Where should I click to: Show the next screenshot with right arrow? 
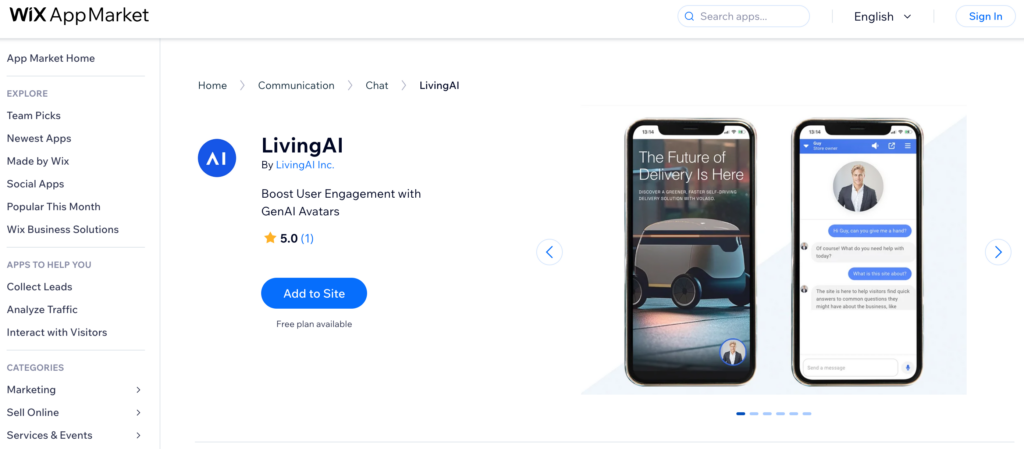998,252
